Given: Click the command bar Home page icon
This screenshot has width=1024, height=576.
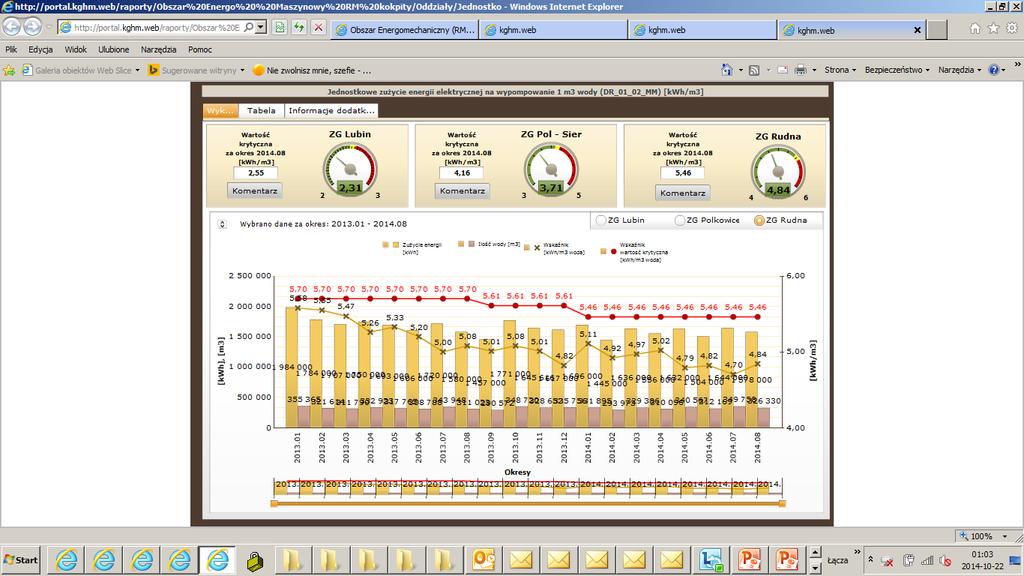Looking at the screenshot, I should click(726, 70).
